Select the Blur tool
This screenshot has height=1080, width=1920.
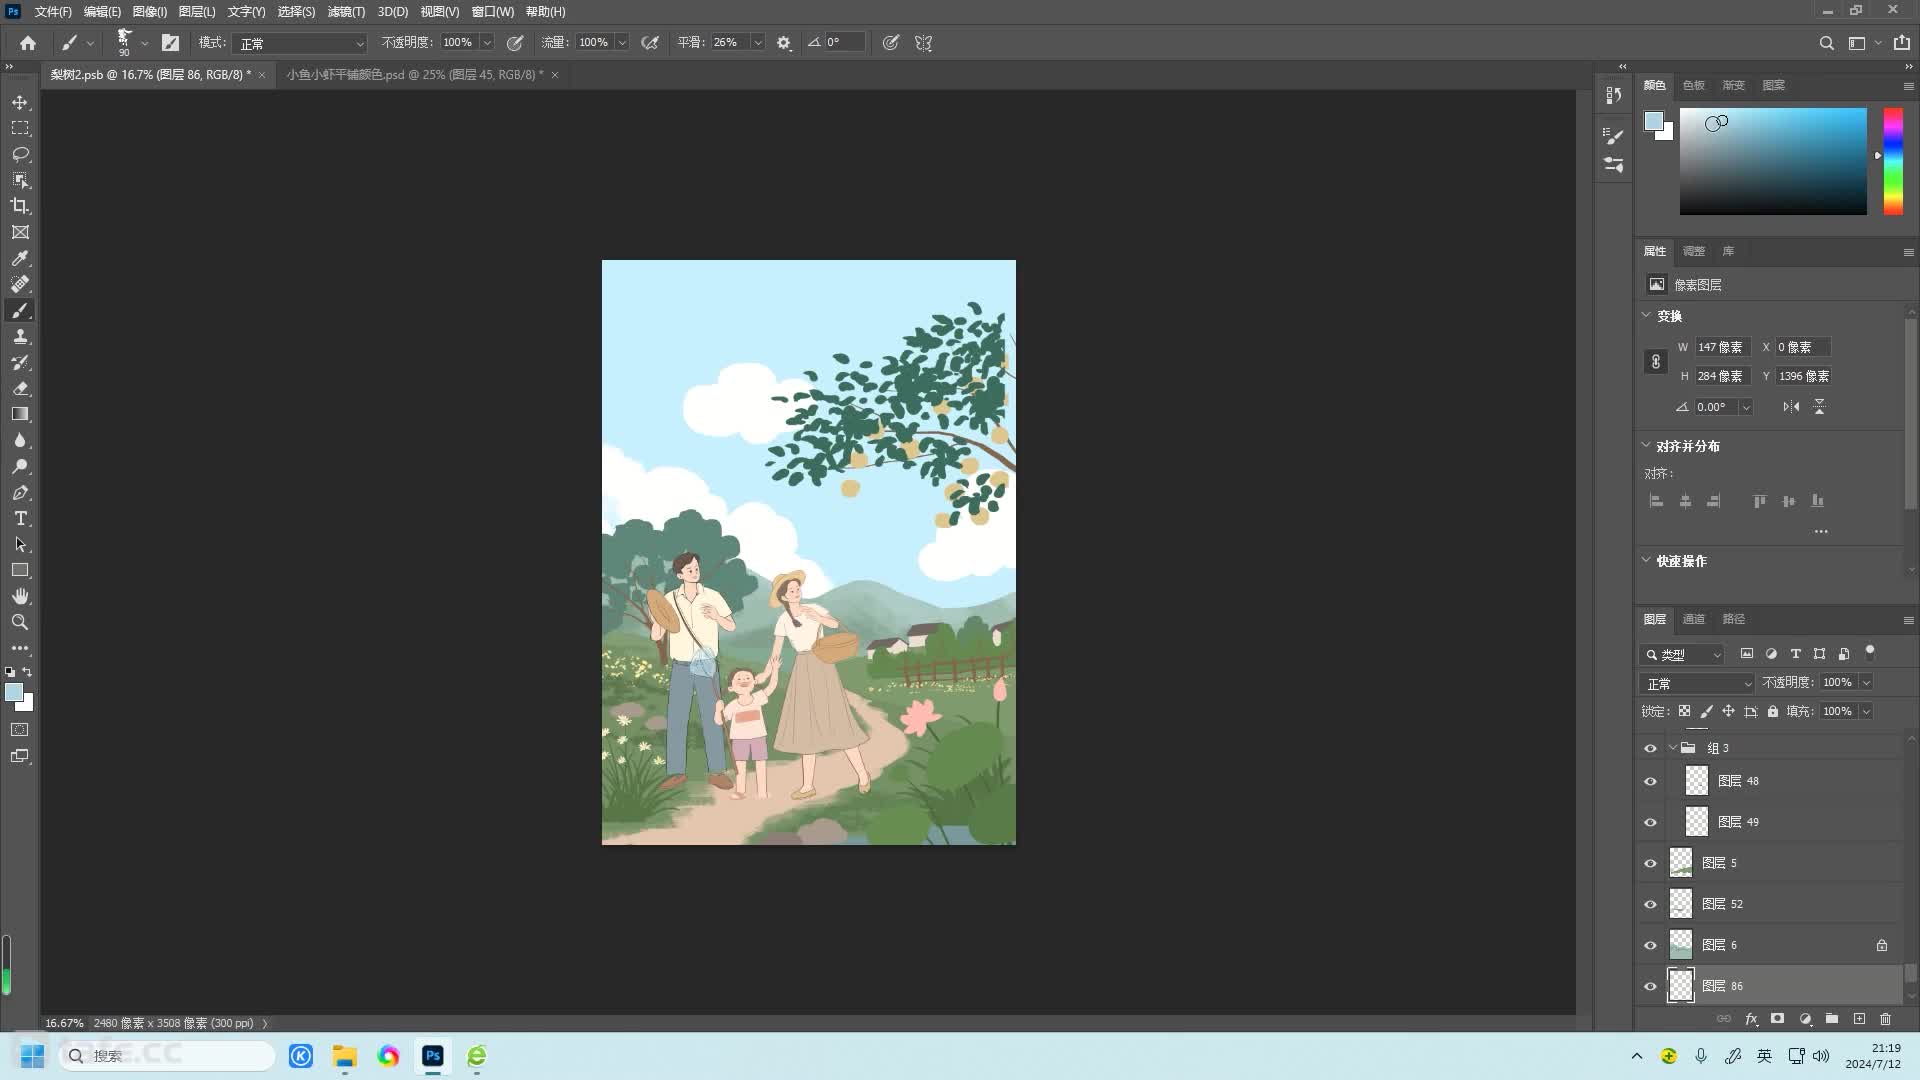point(20,441)
